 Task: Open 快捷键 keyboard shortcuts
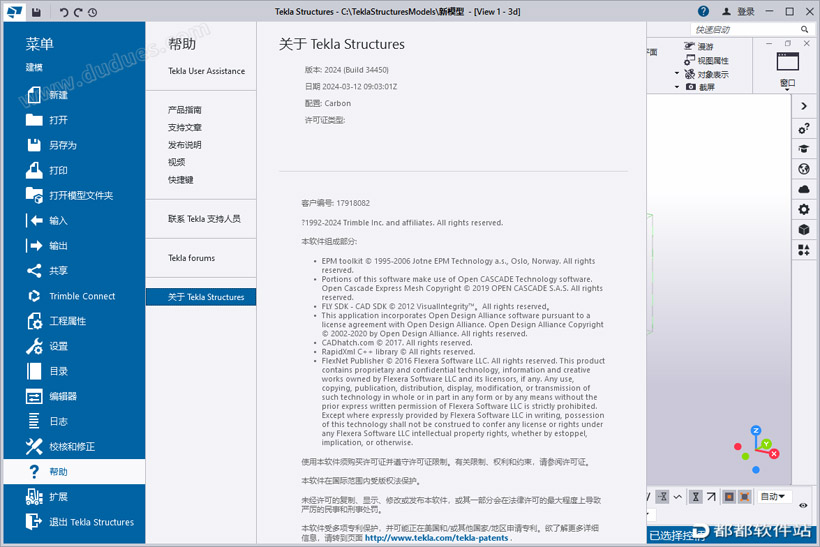[180, 179]
